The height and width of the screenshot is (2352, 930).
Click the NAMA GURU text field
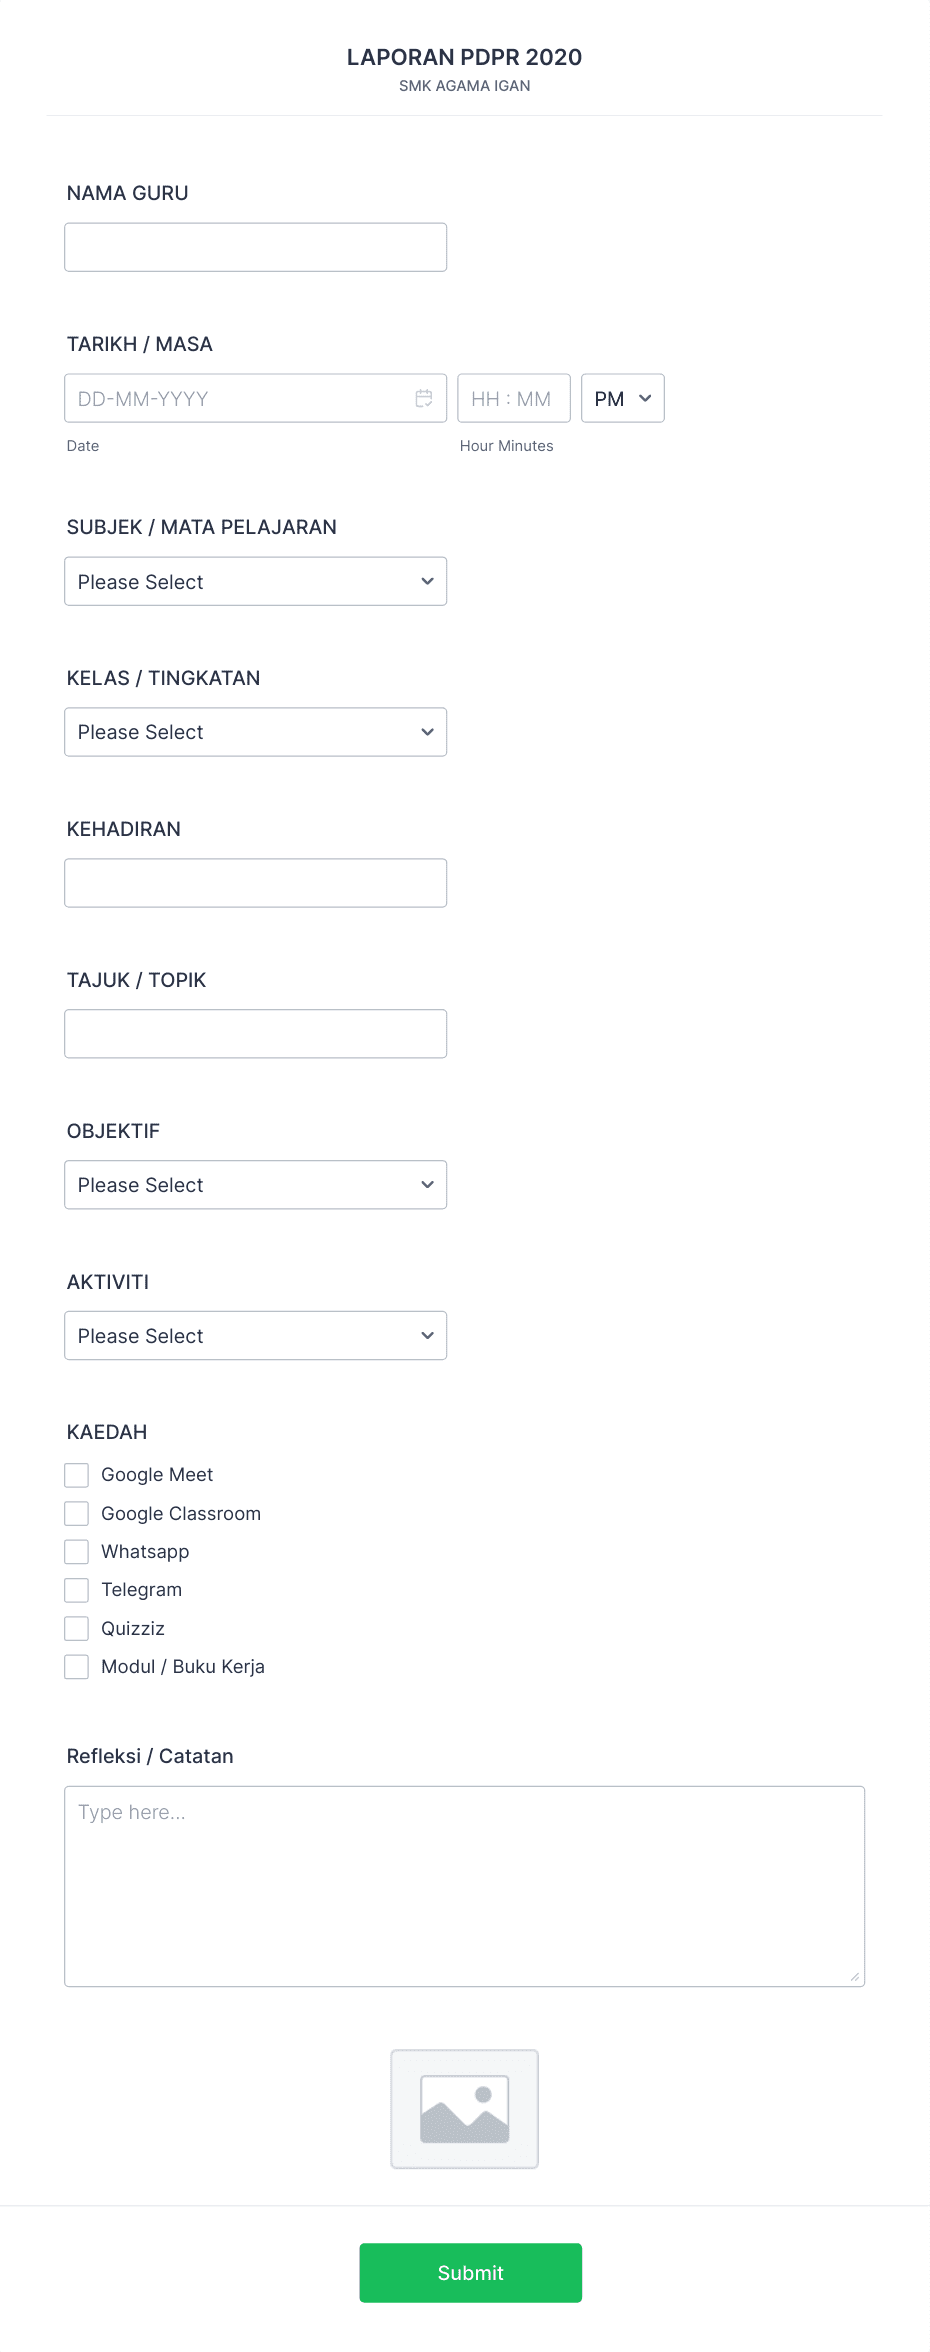click(255, 246)
